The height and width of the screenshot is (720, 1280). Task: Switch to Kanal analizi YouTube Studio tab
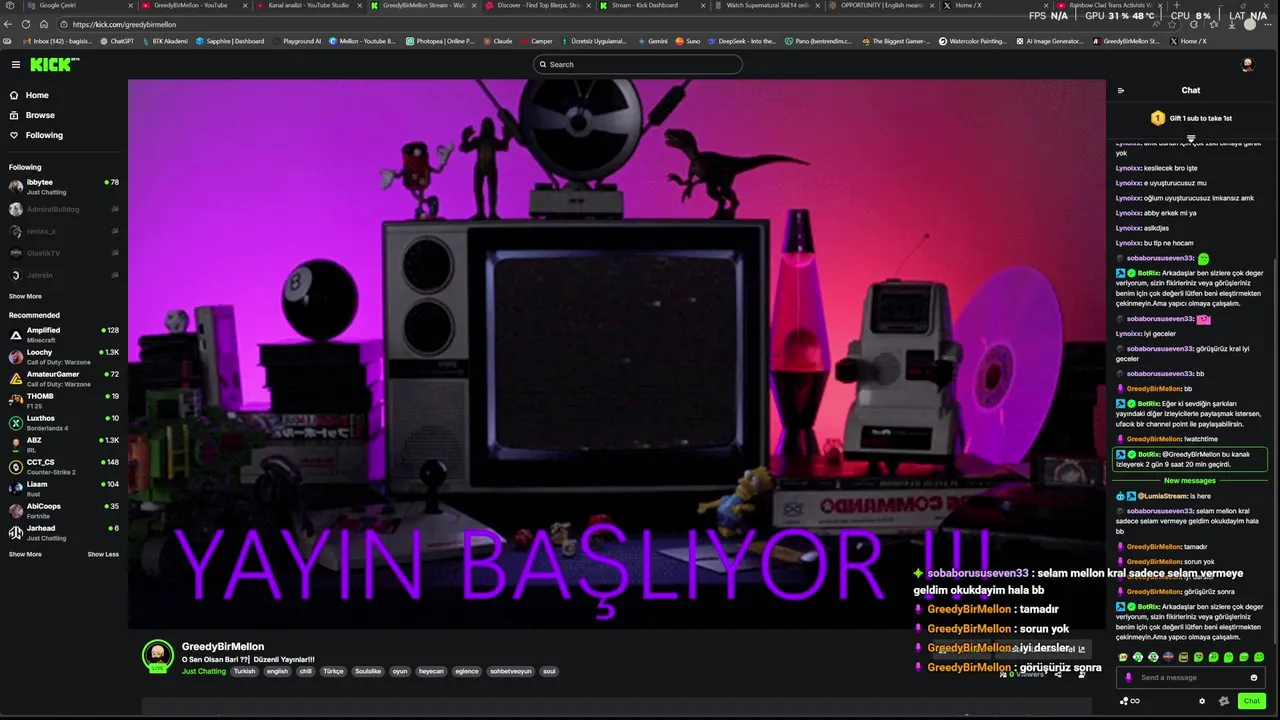pos(308,5)
